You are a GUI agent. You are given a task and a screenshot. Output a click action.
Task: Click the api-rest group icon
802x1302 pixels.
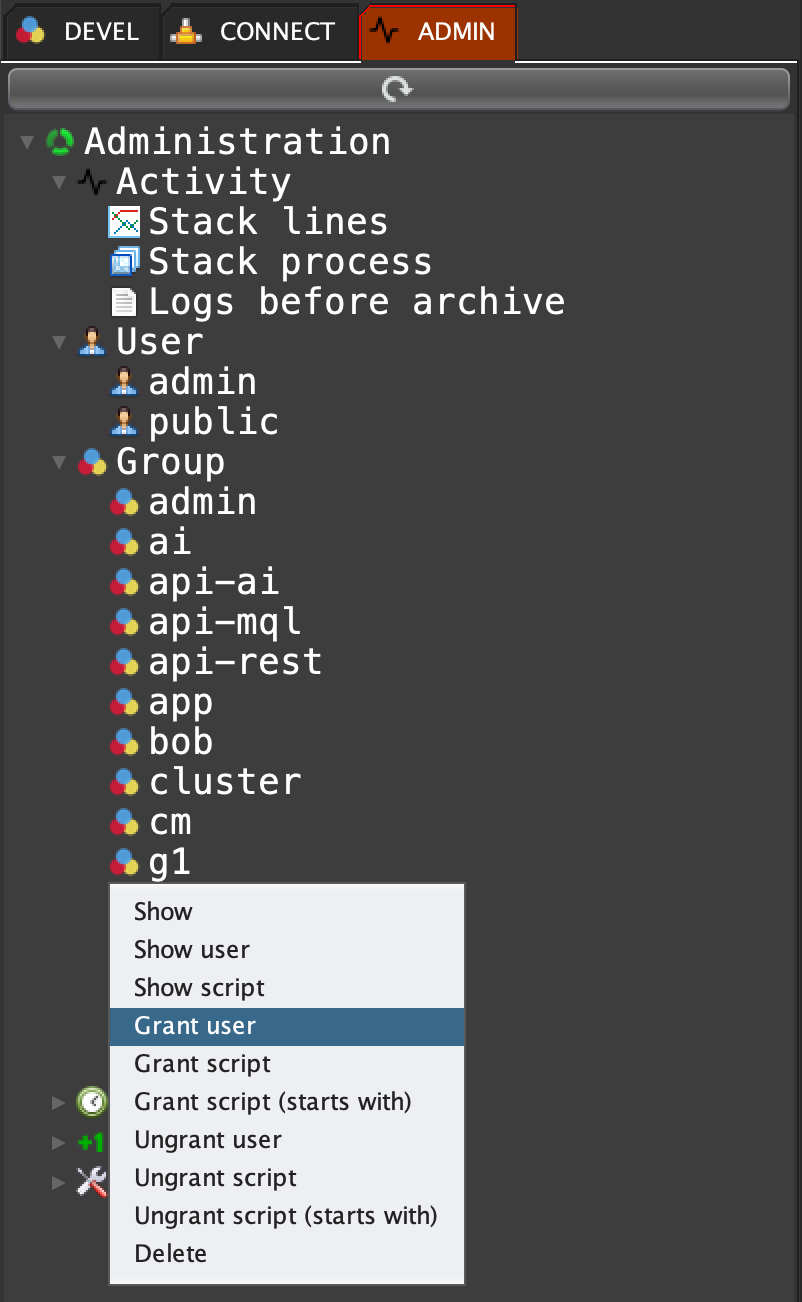point(124,662)
